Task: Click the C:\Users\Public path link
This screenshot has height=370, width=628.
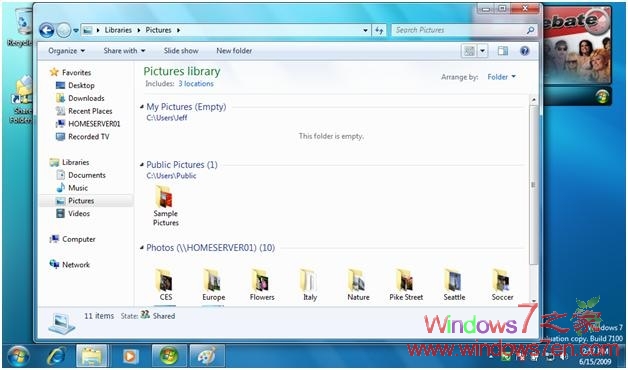Action: tap(171, 175)
